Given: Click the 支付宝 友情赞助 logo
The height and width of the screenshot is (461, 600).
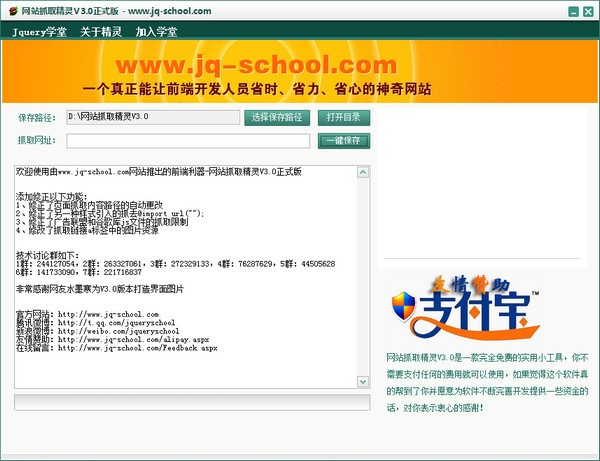Looking at the screenshot, I should pos(465,308).
